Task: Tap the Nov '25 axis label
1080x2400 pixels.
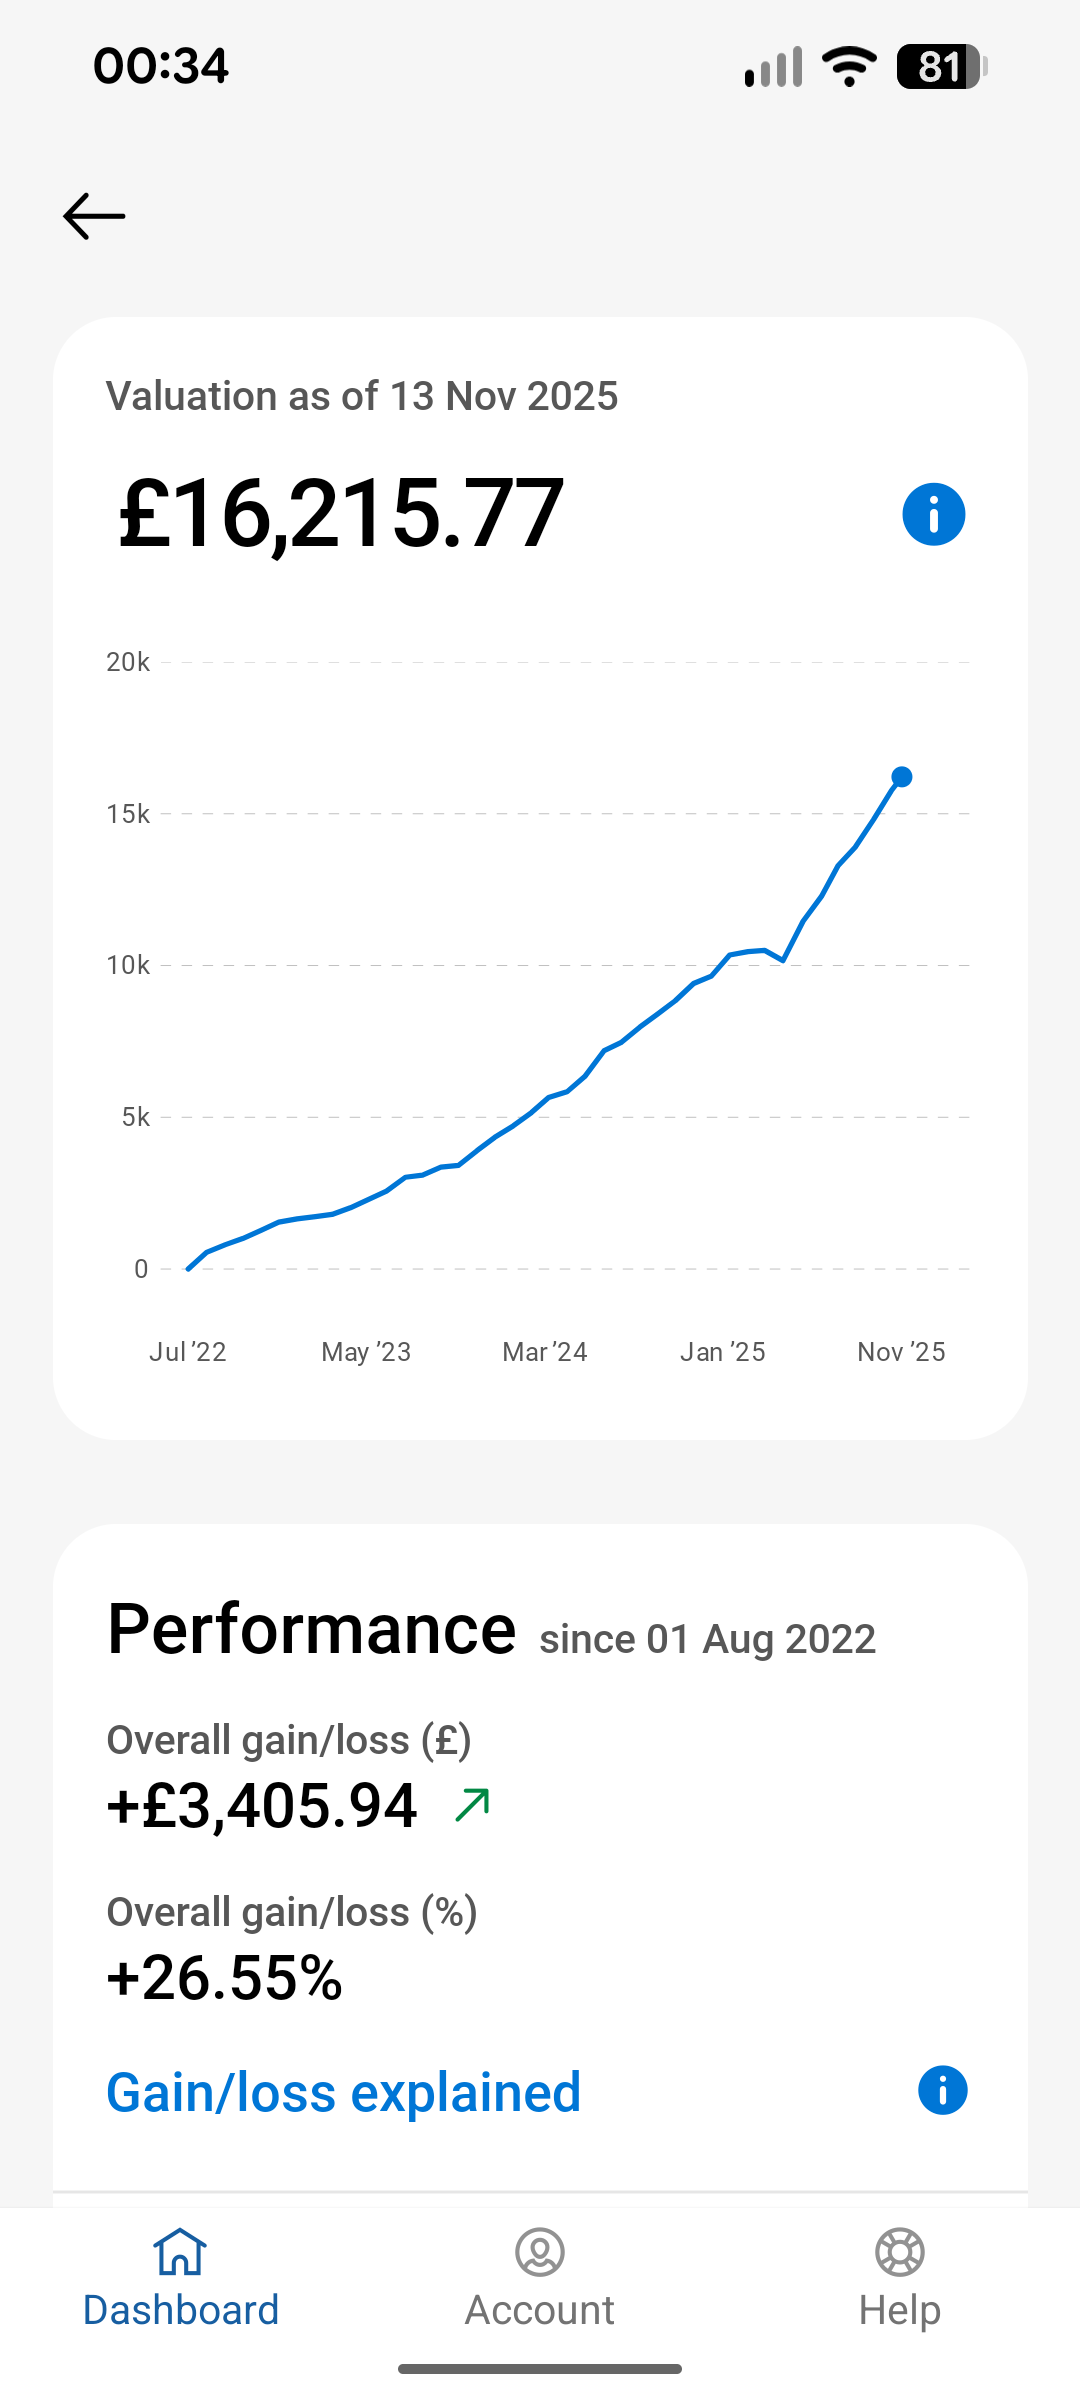Action: 901,1352
